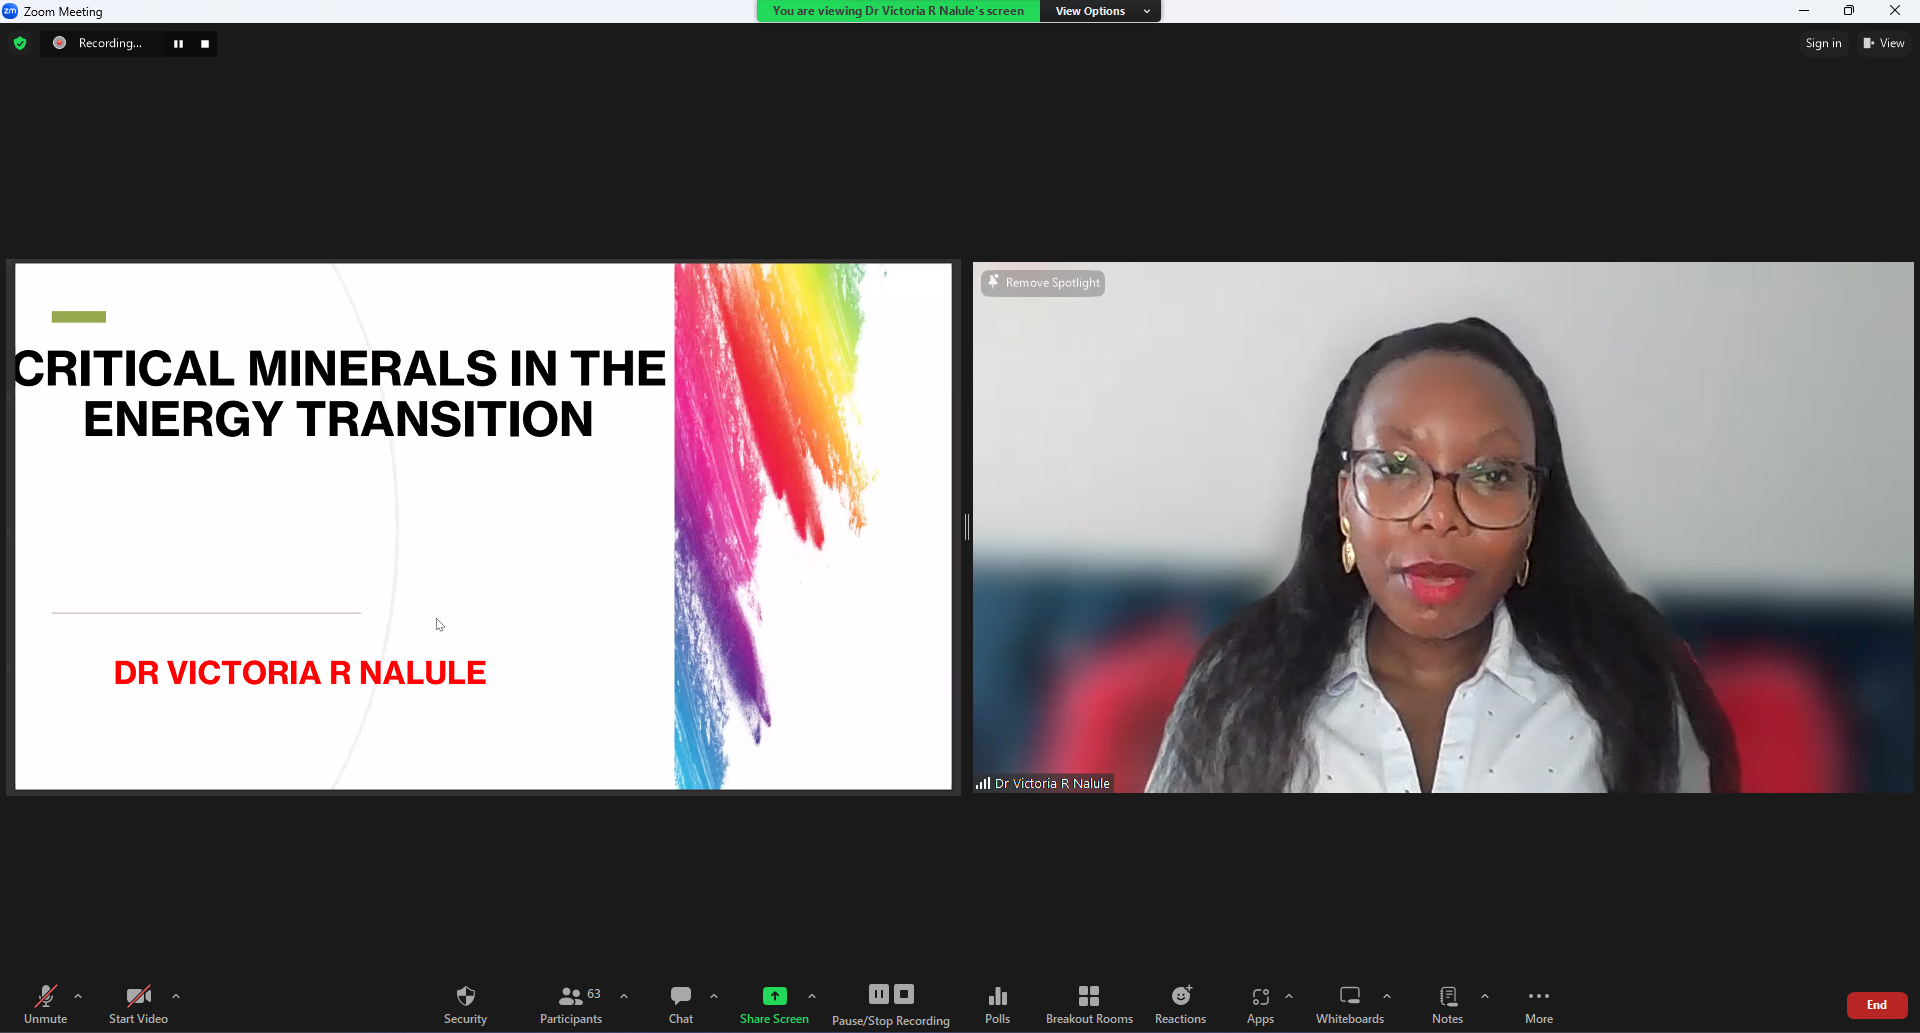Open the View Options dropdown
The image size is (1920, 1033).
1100,11
